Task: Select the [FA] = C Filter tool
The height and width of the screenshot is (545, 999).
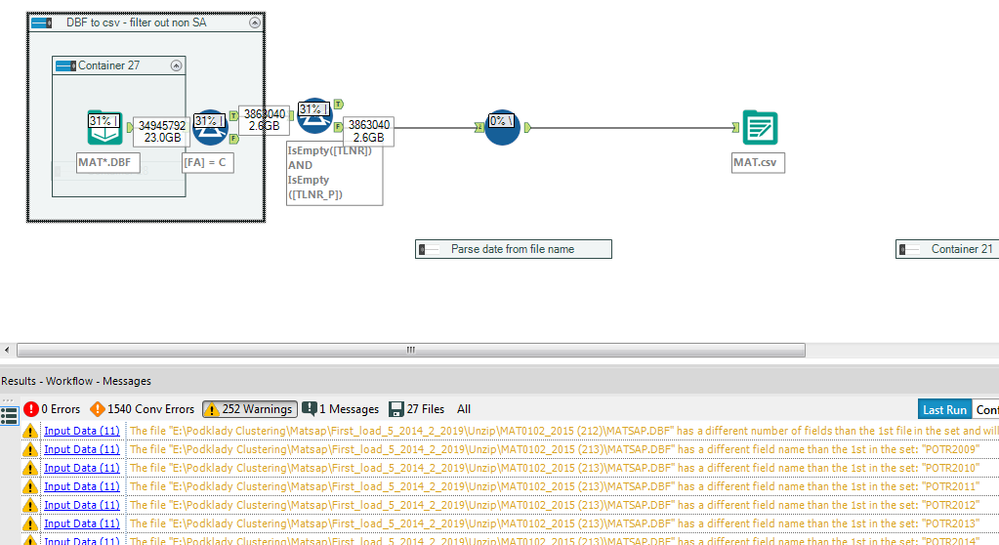Action: (x=210, y=127)
